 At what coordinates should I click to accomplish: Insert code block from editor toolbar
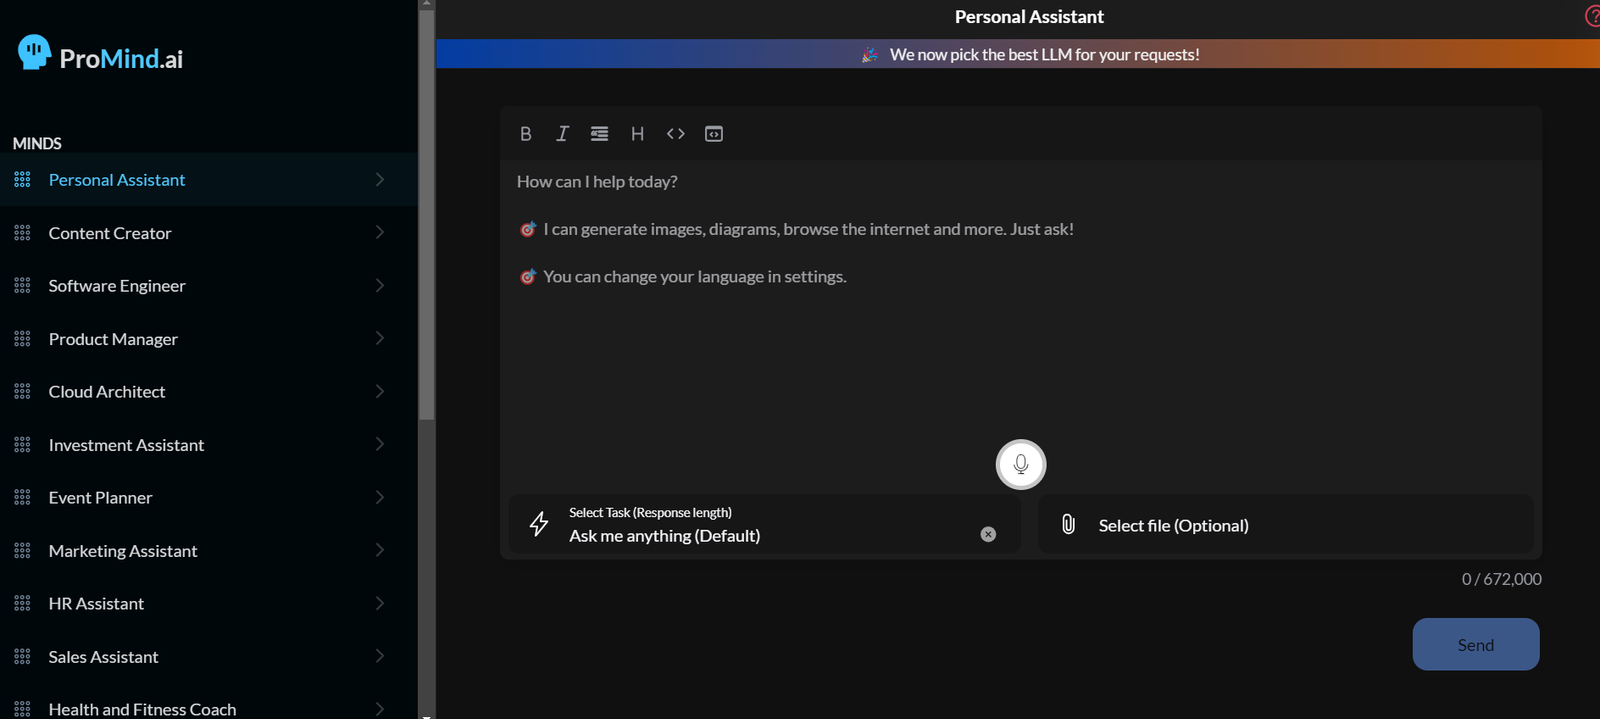714,134
